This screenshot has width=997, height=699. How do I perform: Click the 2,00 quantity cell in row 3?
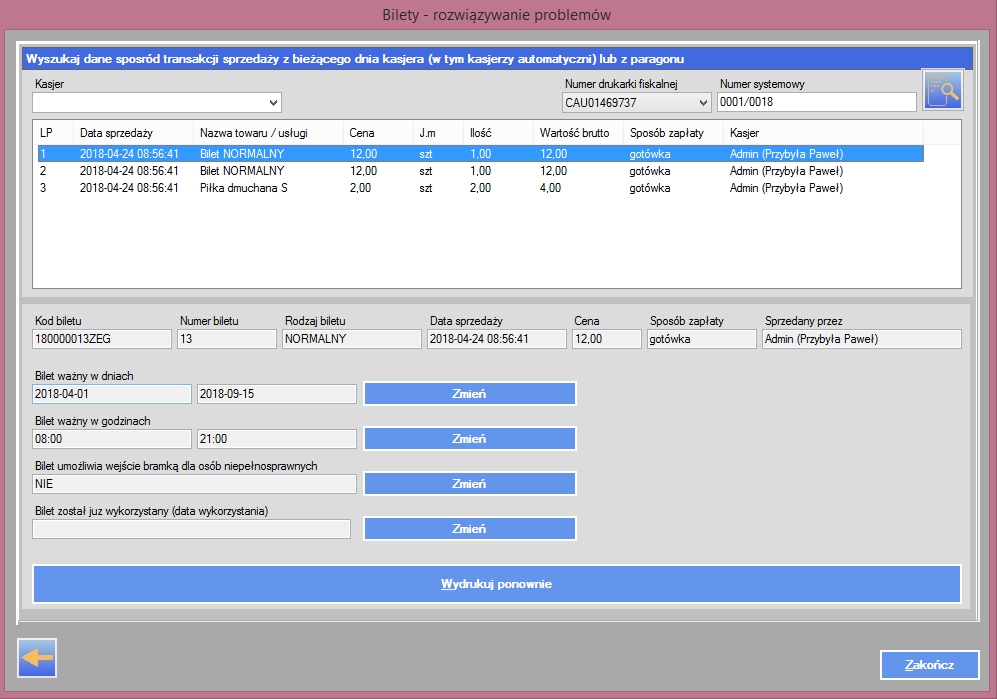point(480,188)
